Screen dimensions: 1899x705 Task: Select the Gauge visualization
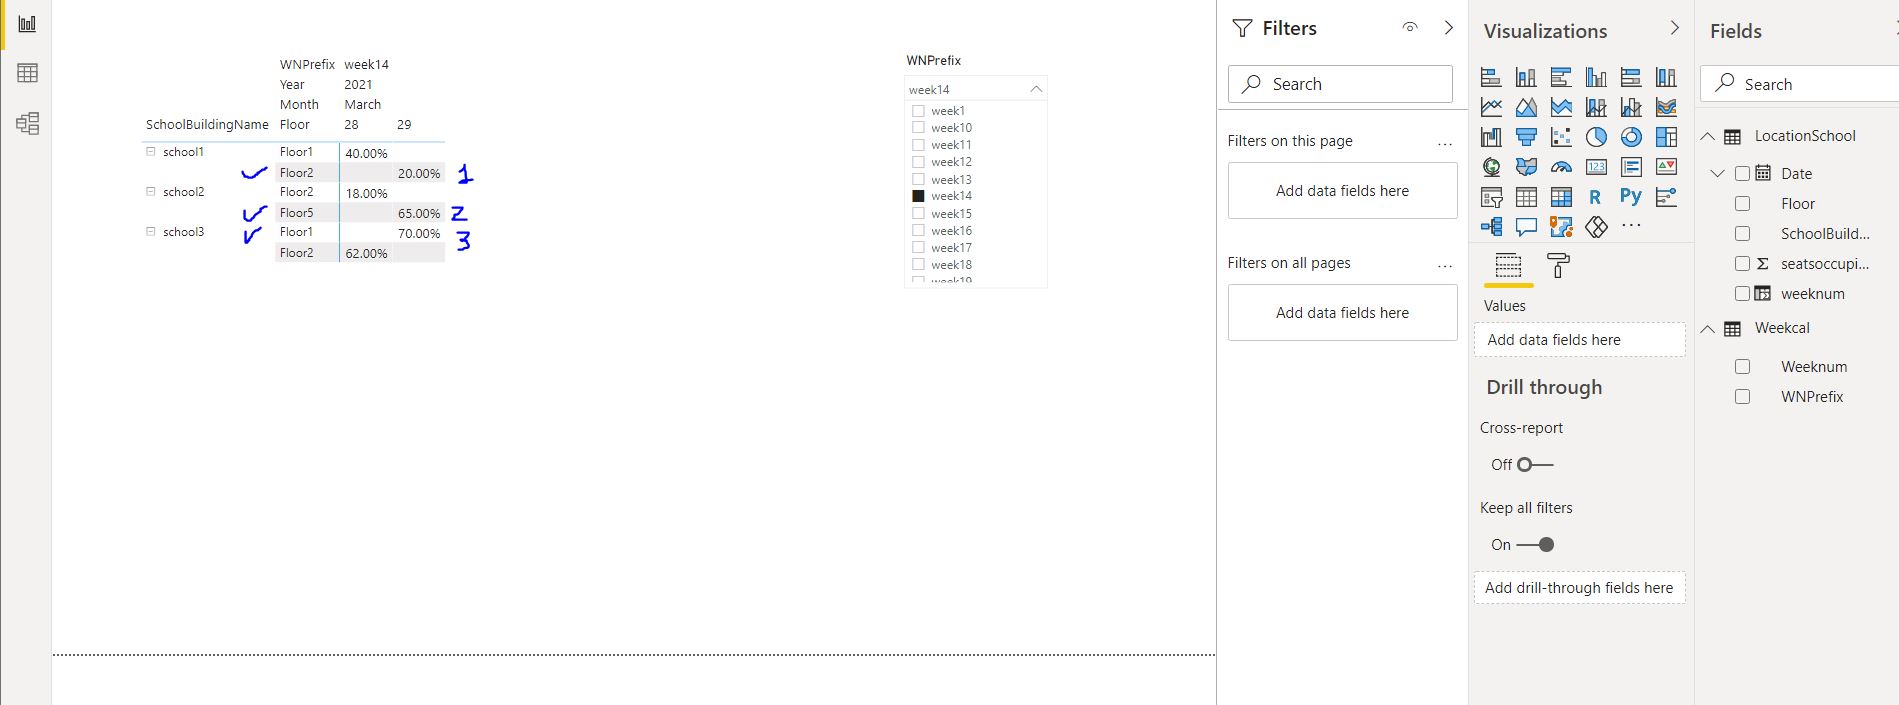pyautogui.click(x=1561, y=167)
